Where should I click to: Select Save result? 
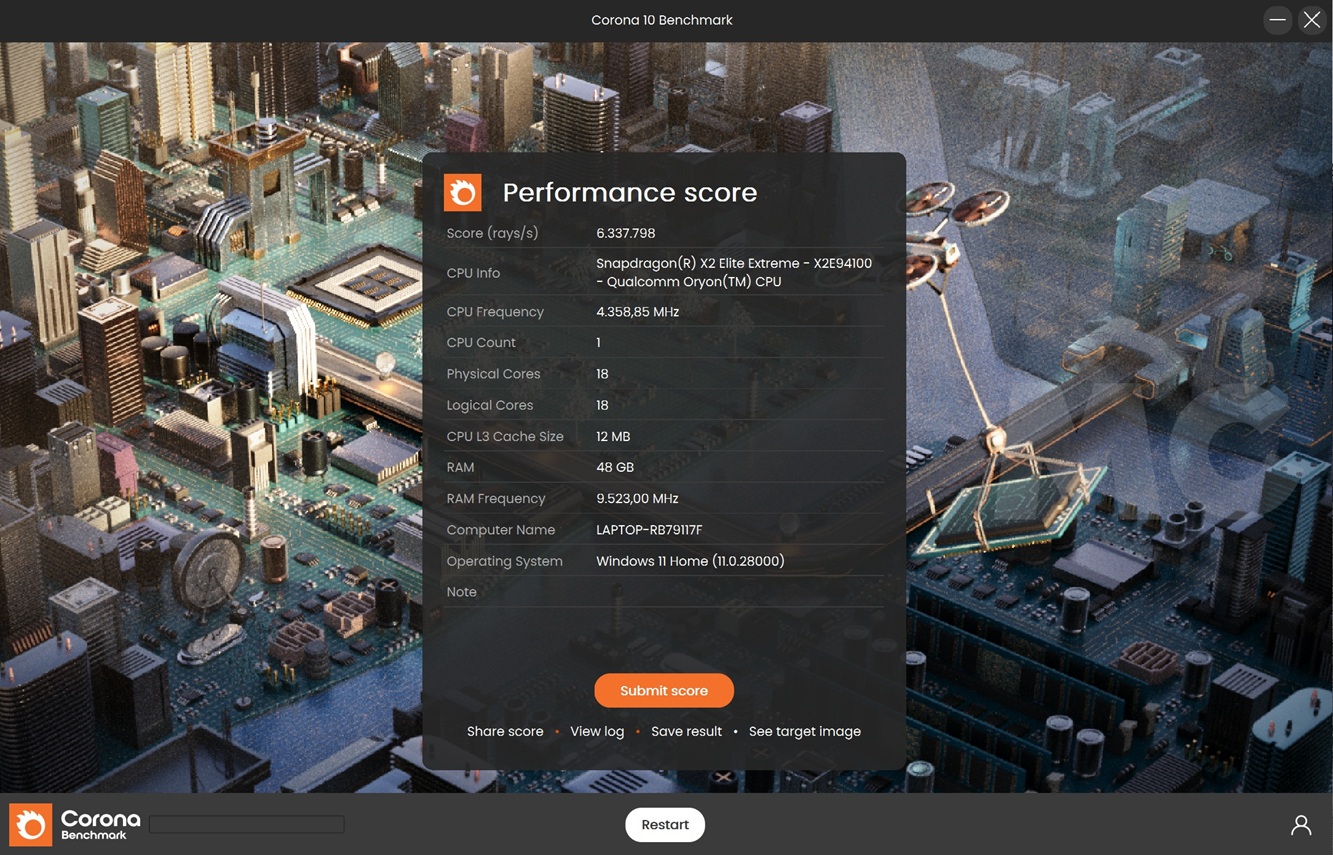point(686,731)
